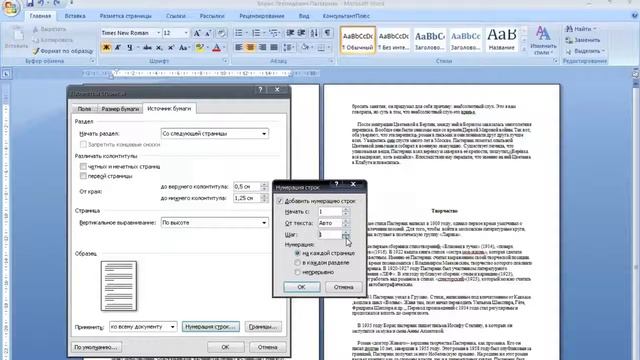Enable different first page checkbox

[83, 176]
